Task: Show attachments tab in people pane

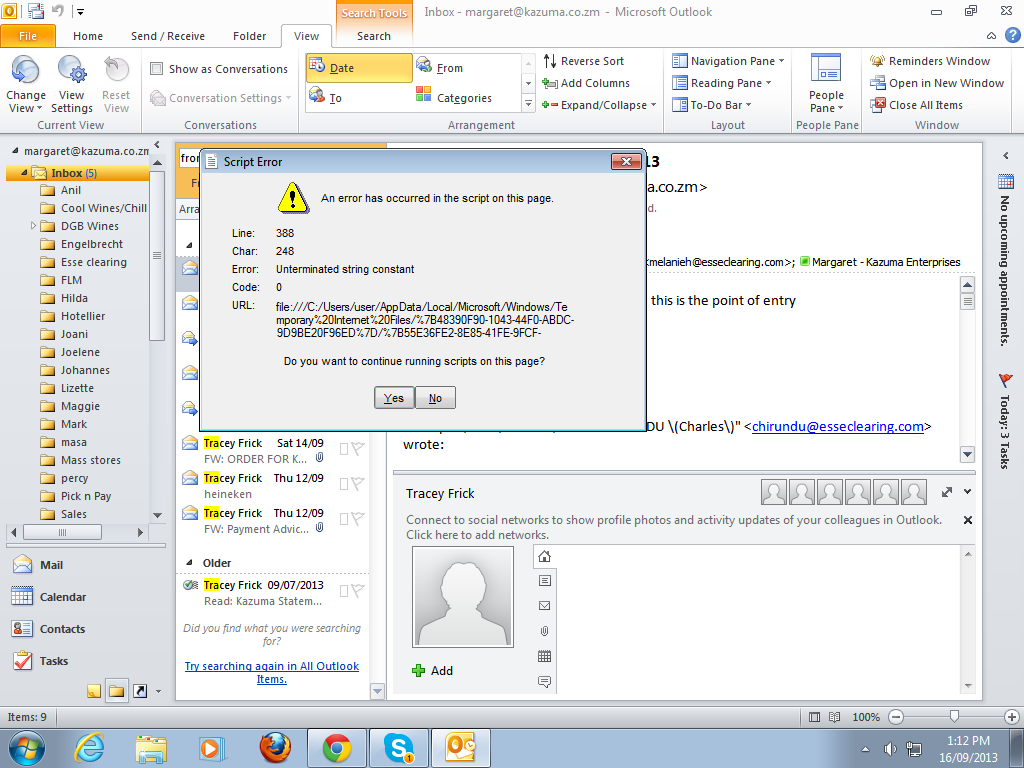Action: (x=544, y=631)
